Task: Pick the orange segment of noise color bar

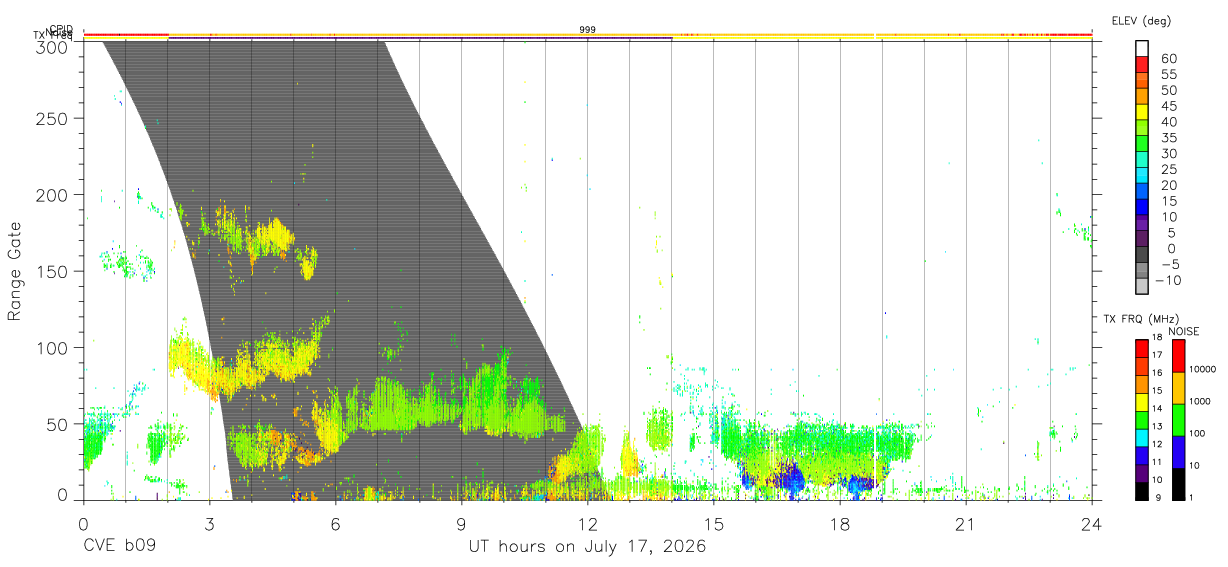Action: [1178, 388]
